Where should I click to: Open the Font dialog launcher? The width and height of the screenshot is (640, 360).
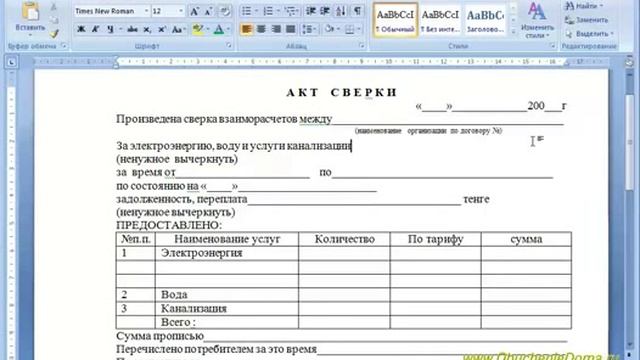pos(229,46)
